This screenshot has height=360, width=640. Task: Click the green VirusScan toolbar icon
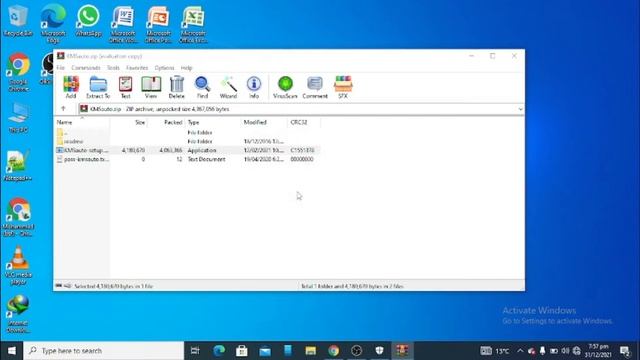[285, 87]
